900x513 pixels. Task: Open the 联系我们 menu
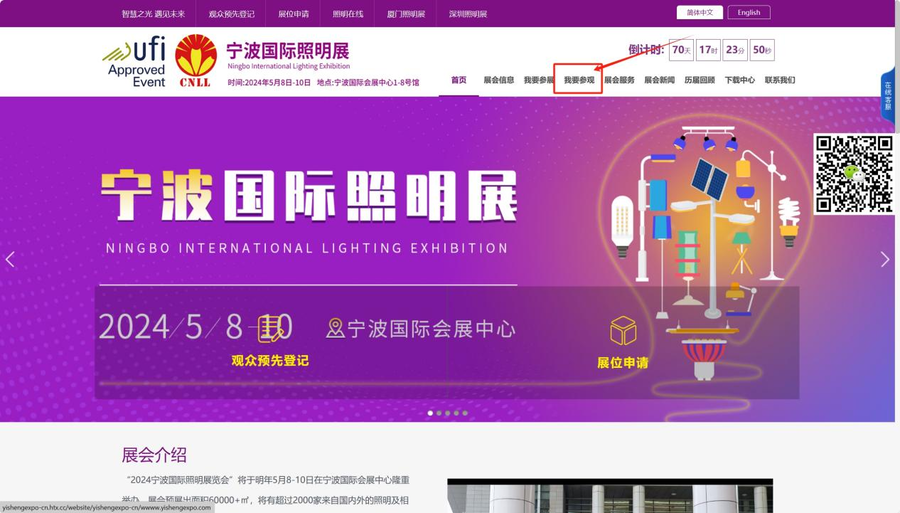click(x=780, y=80)
